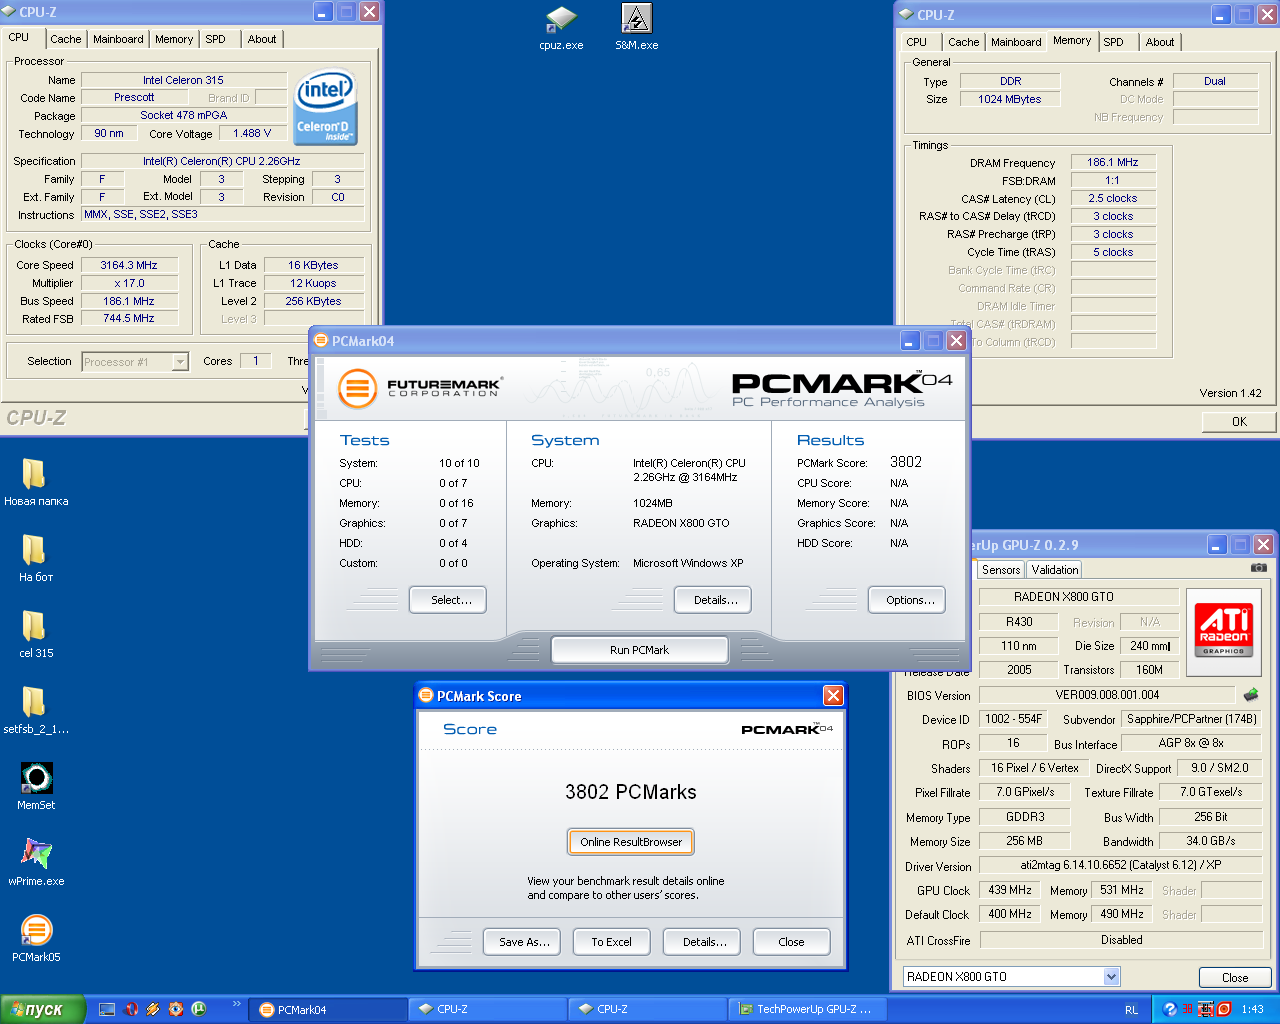This screenshot has height=1024, width=1280.
Task: Click the CAS# Latency value 2.5 clocks
Action: click(1113, 198)
